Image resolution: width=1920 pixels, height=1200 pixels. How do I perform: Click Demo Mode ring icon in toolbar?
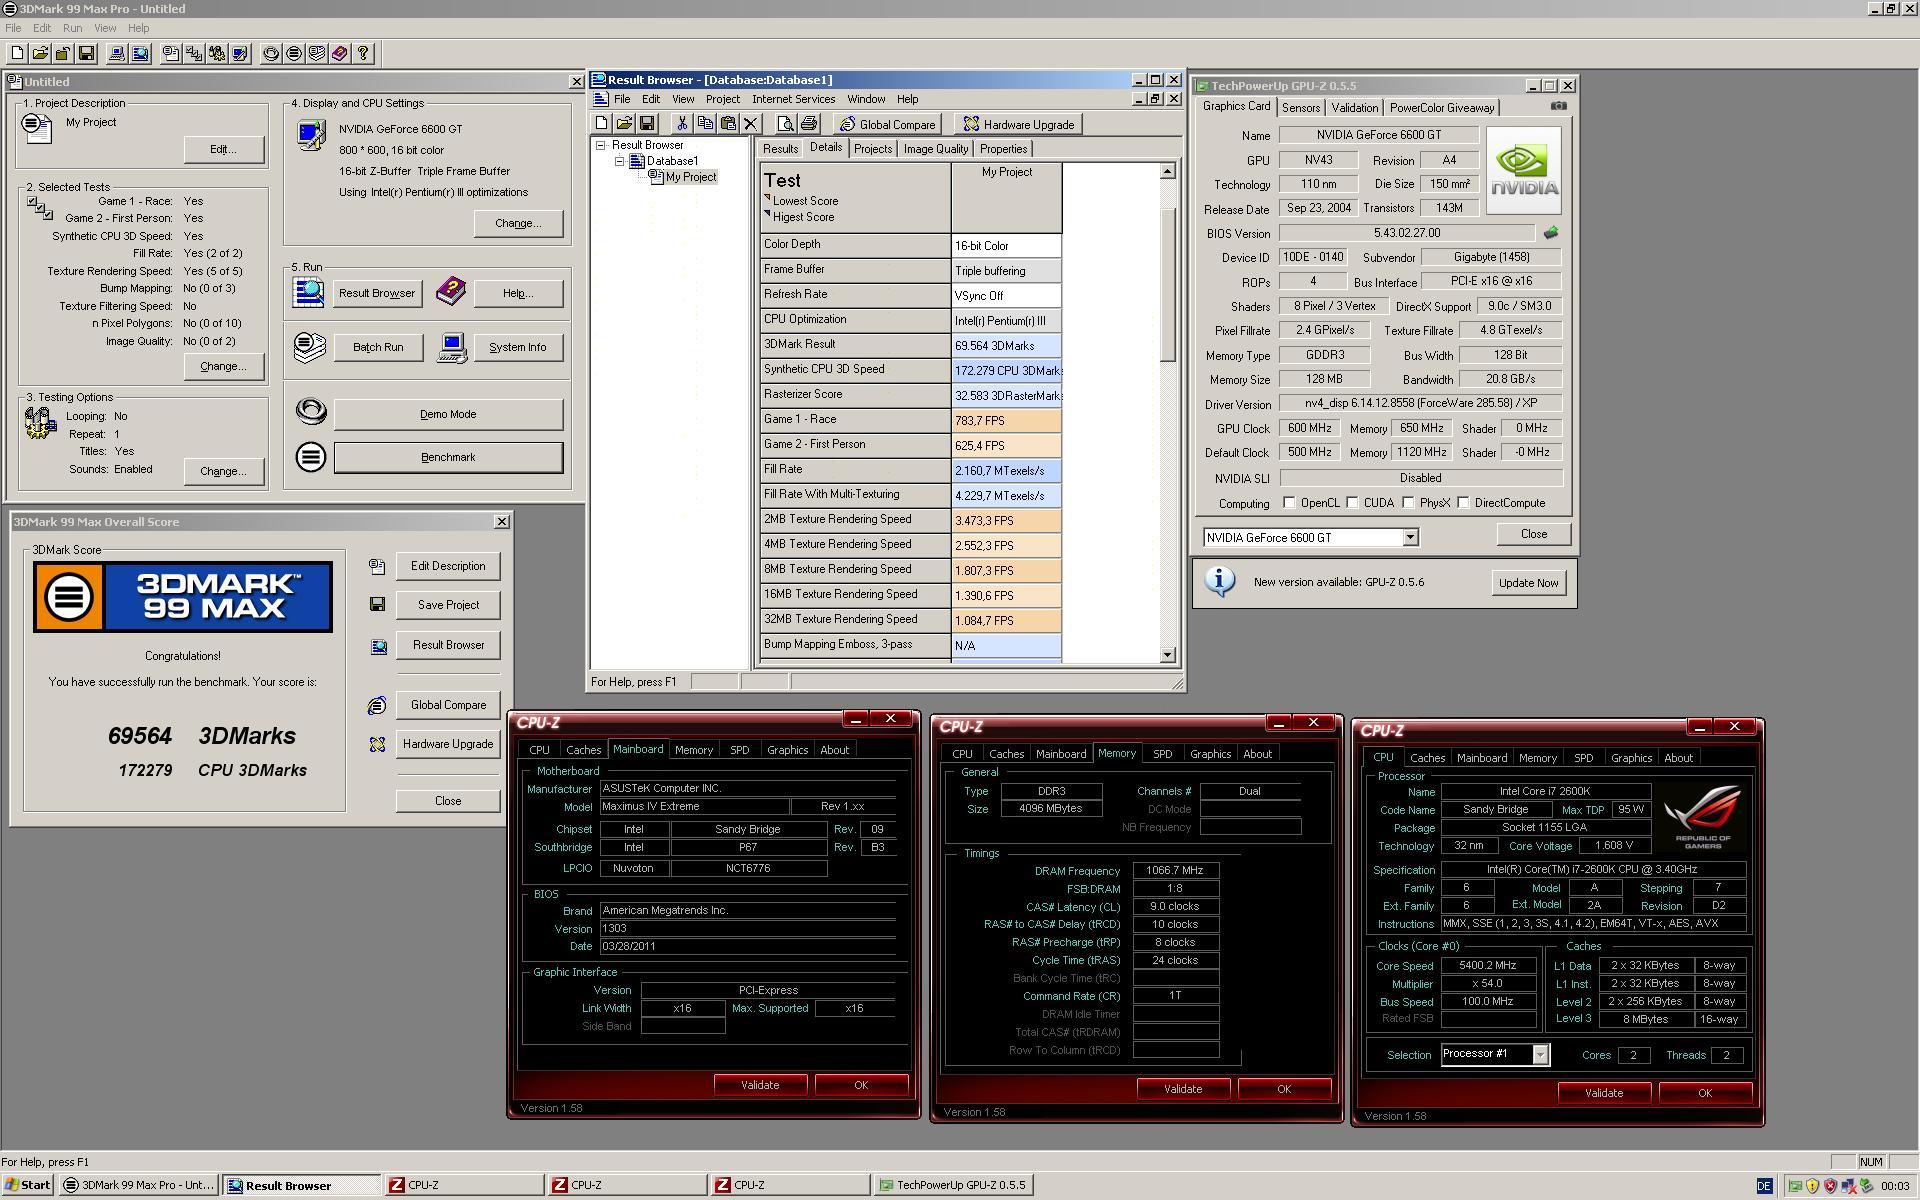tap(271, 54)
